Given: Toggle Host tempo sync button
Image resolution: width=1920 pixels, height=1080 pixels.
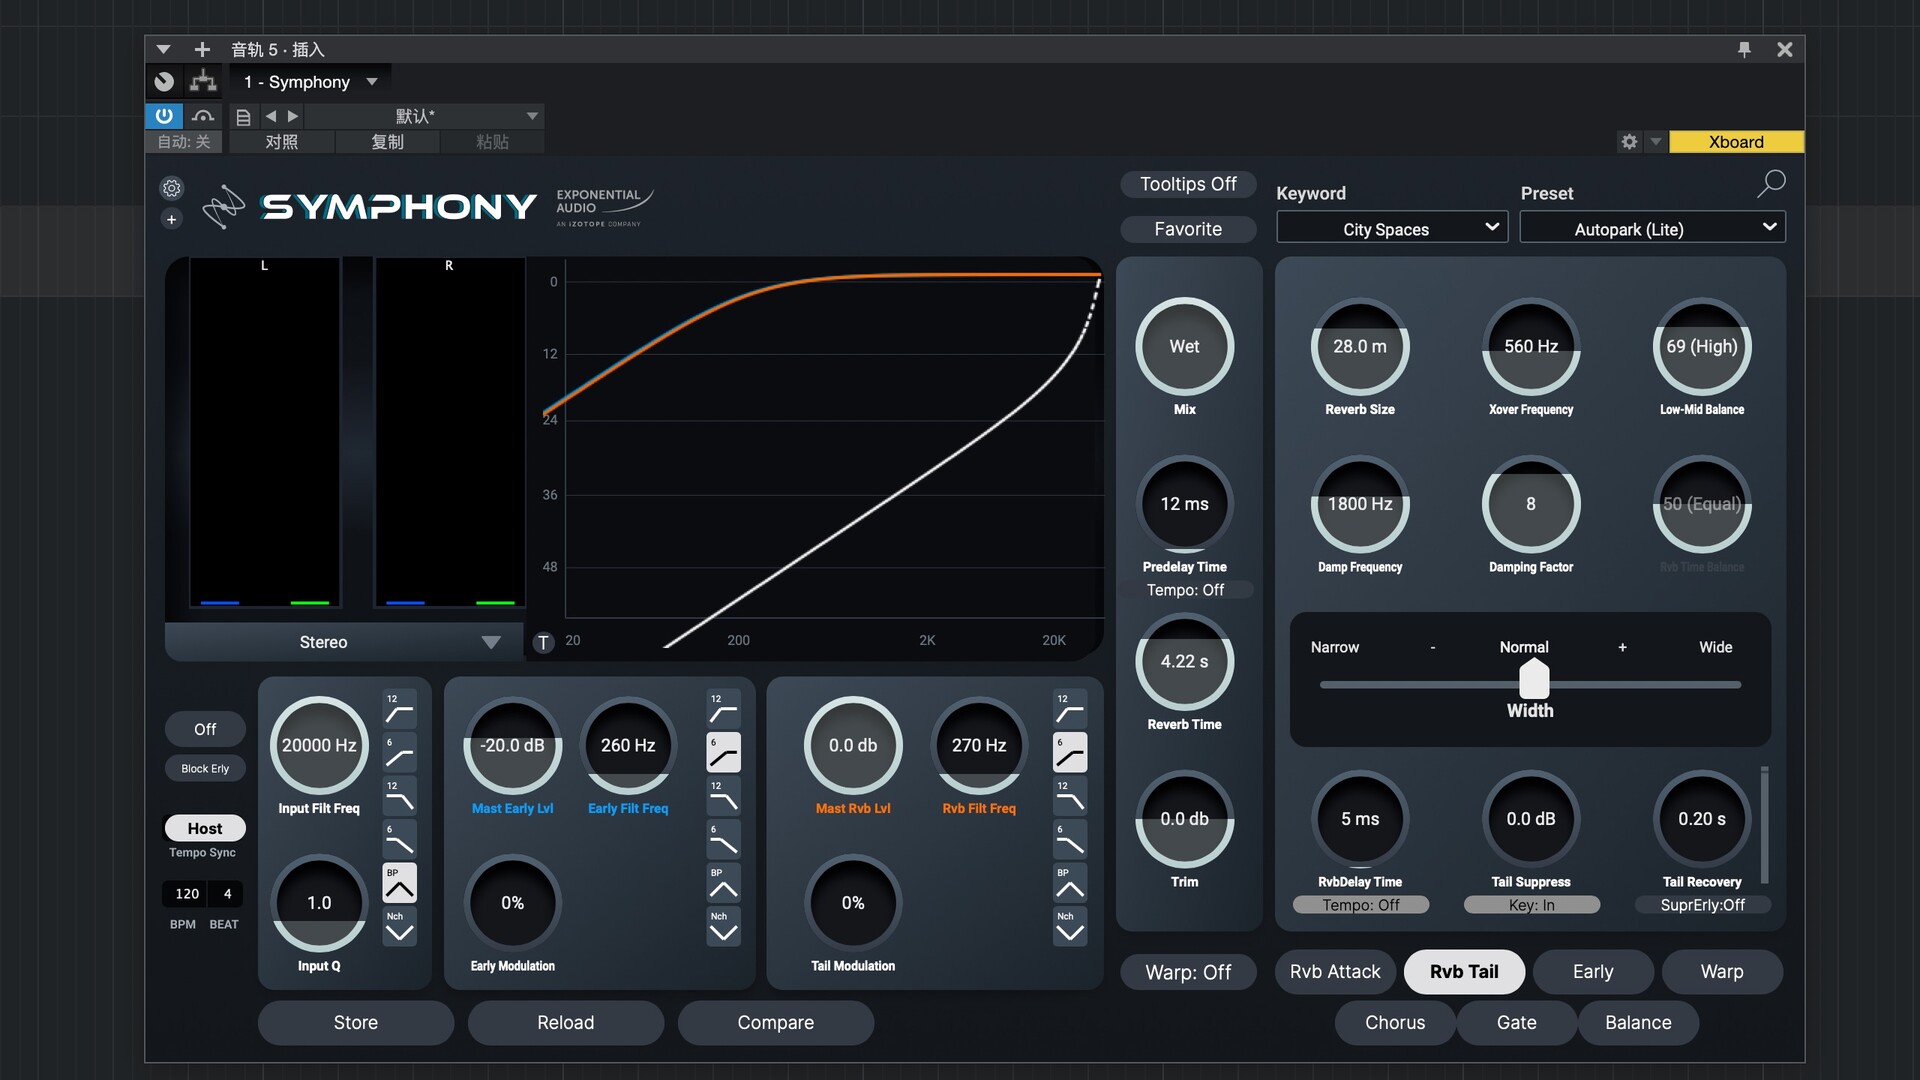Looking at the screenshot, I should point(205,828).
